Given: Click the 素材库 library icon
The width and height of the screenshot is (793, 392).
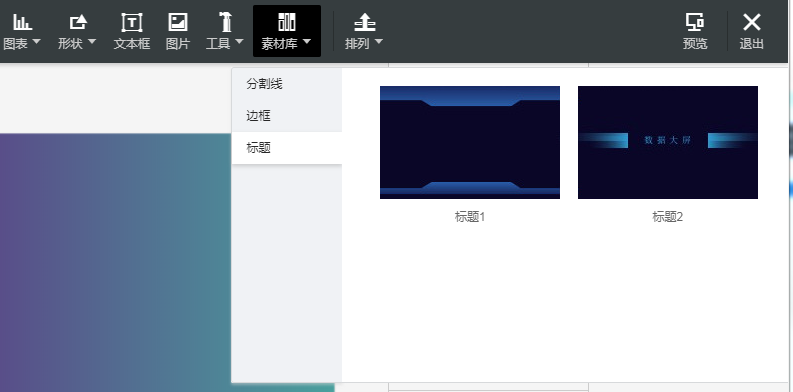Looking at the screenshot, I should (x=287, y=22).
